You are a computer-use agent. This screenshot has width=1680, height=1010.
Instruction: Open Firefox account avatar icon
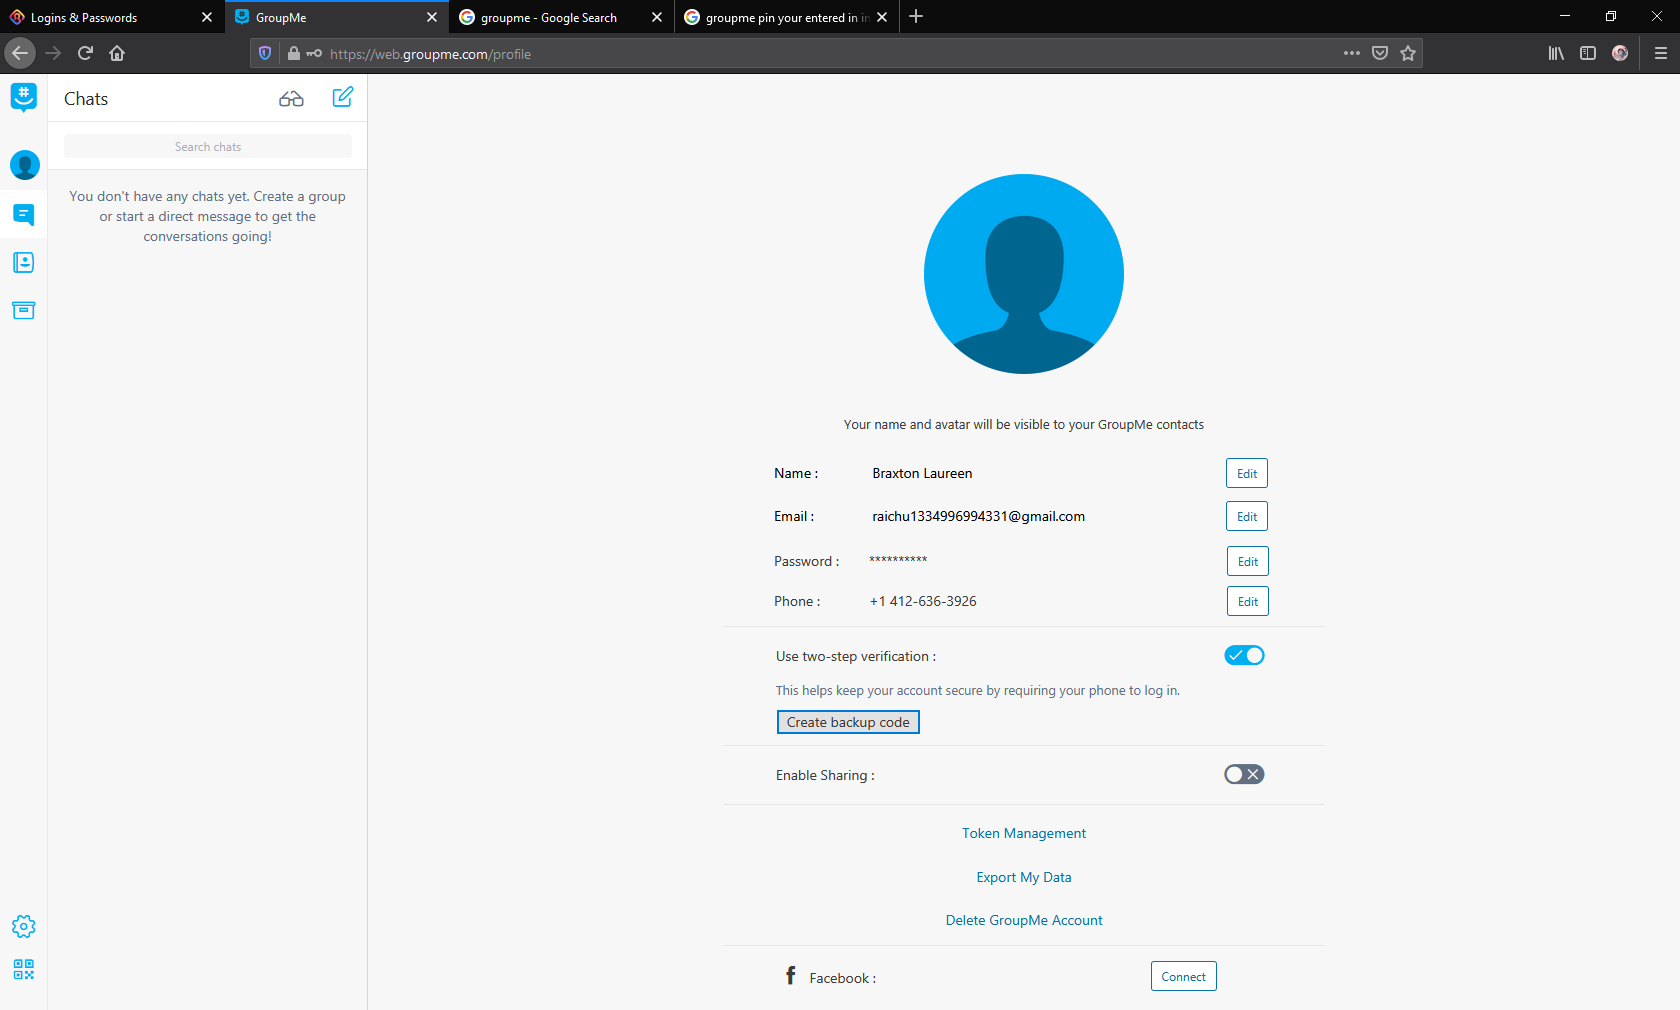point(1620,53)
